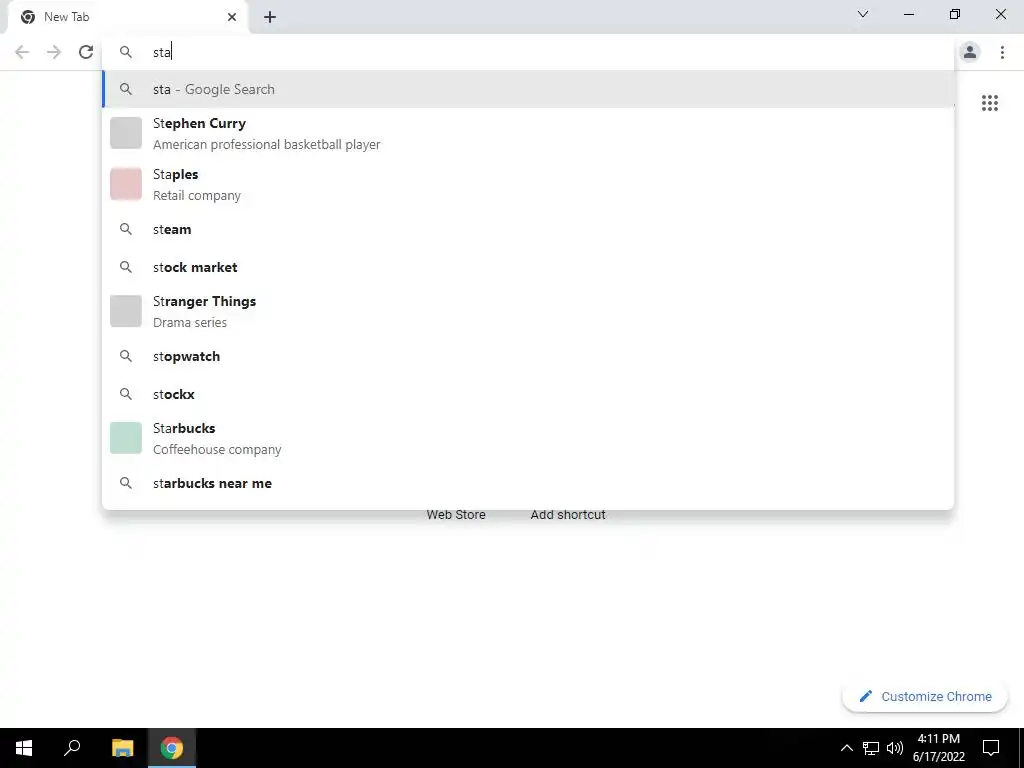Click the address bar containing 'sta'
Image resolution: width=1024 pixels, height=768 pixels.
[529, 52]
